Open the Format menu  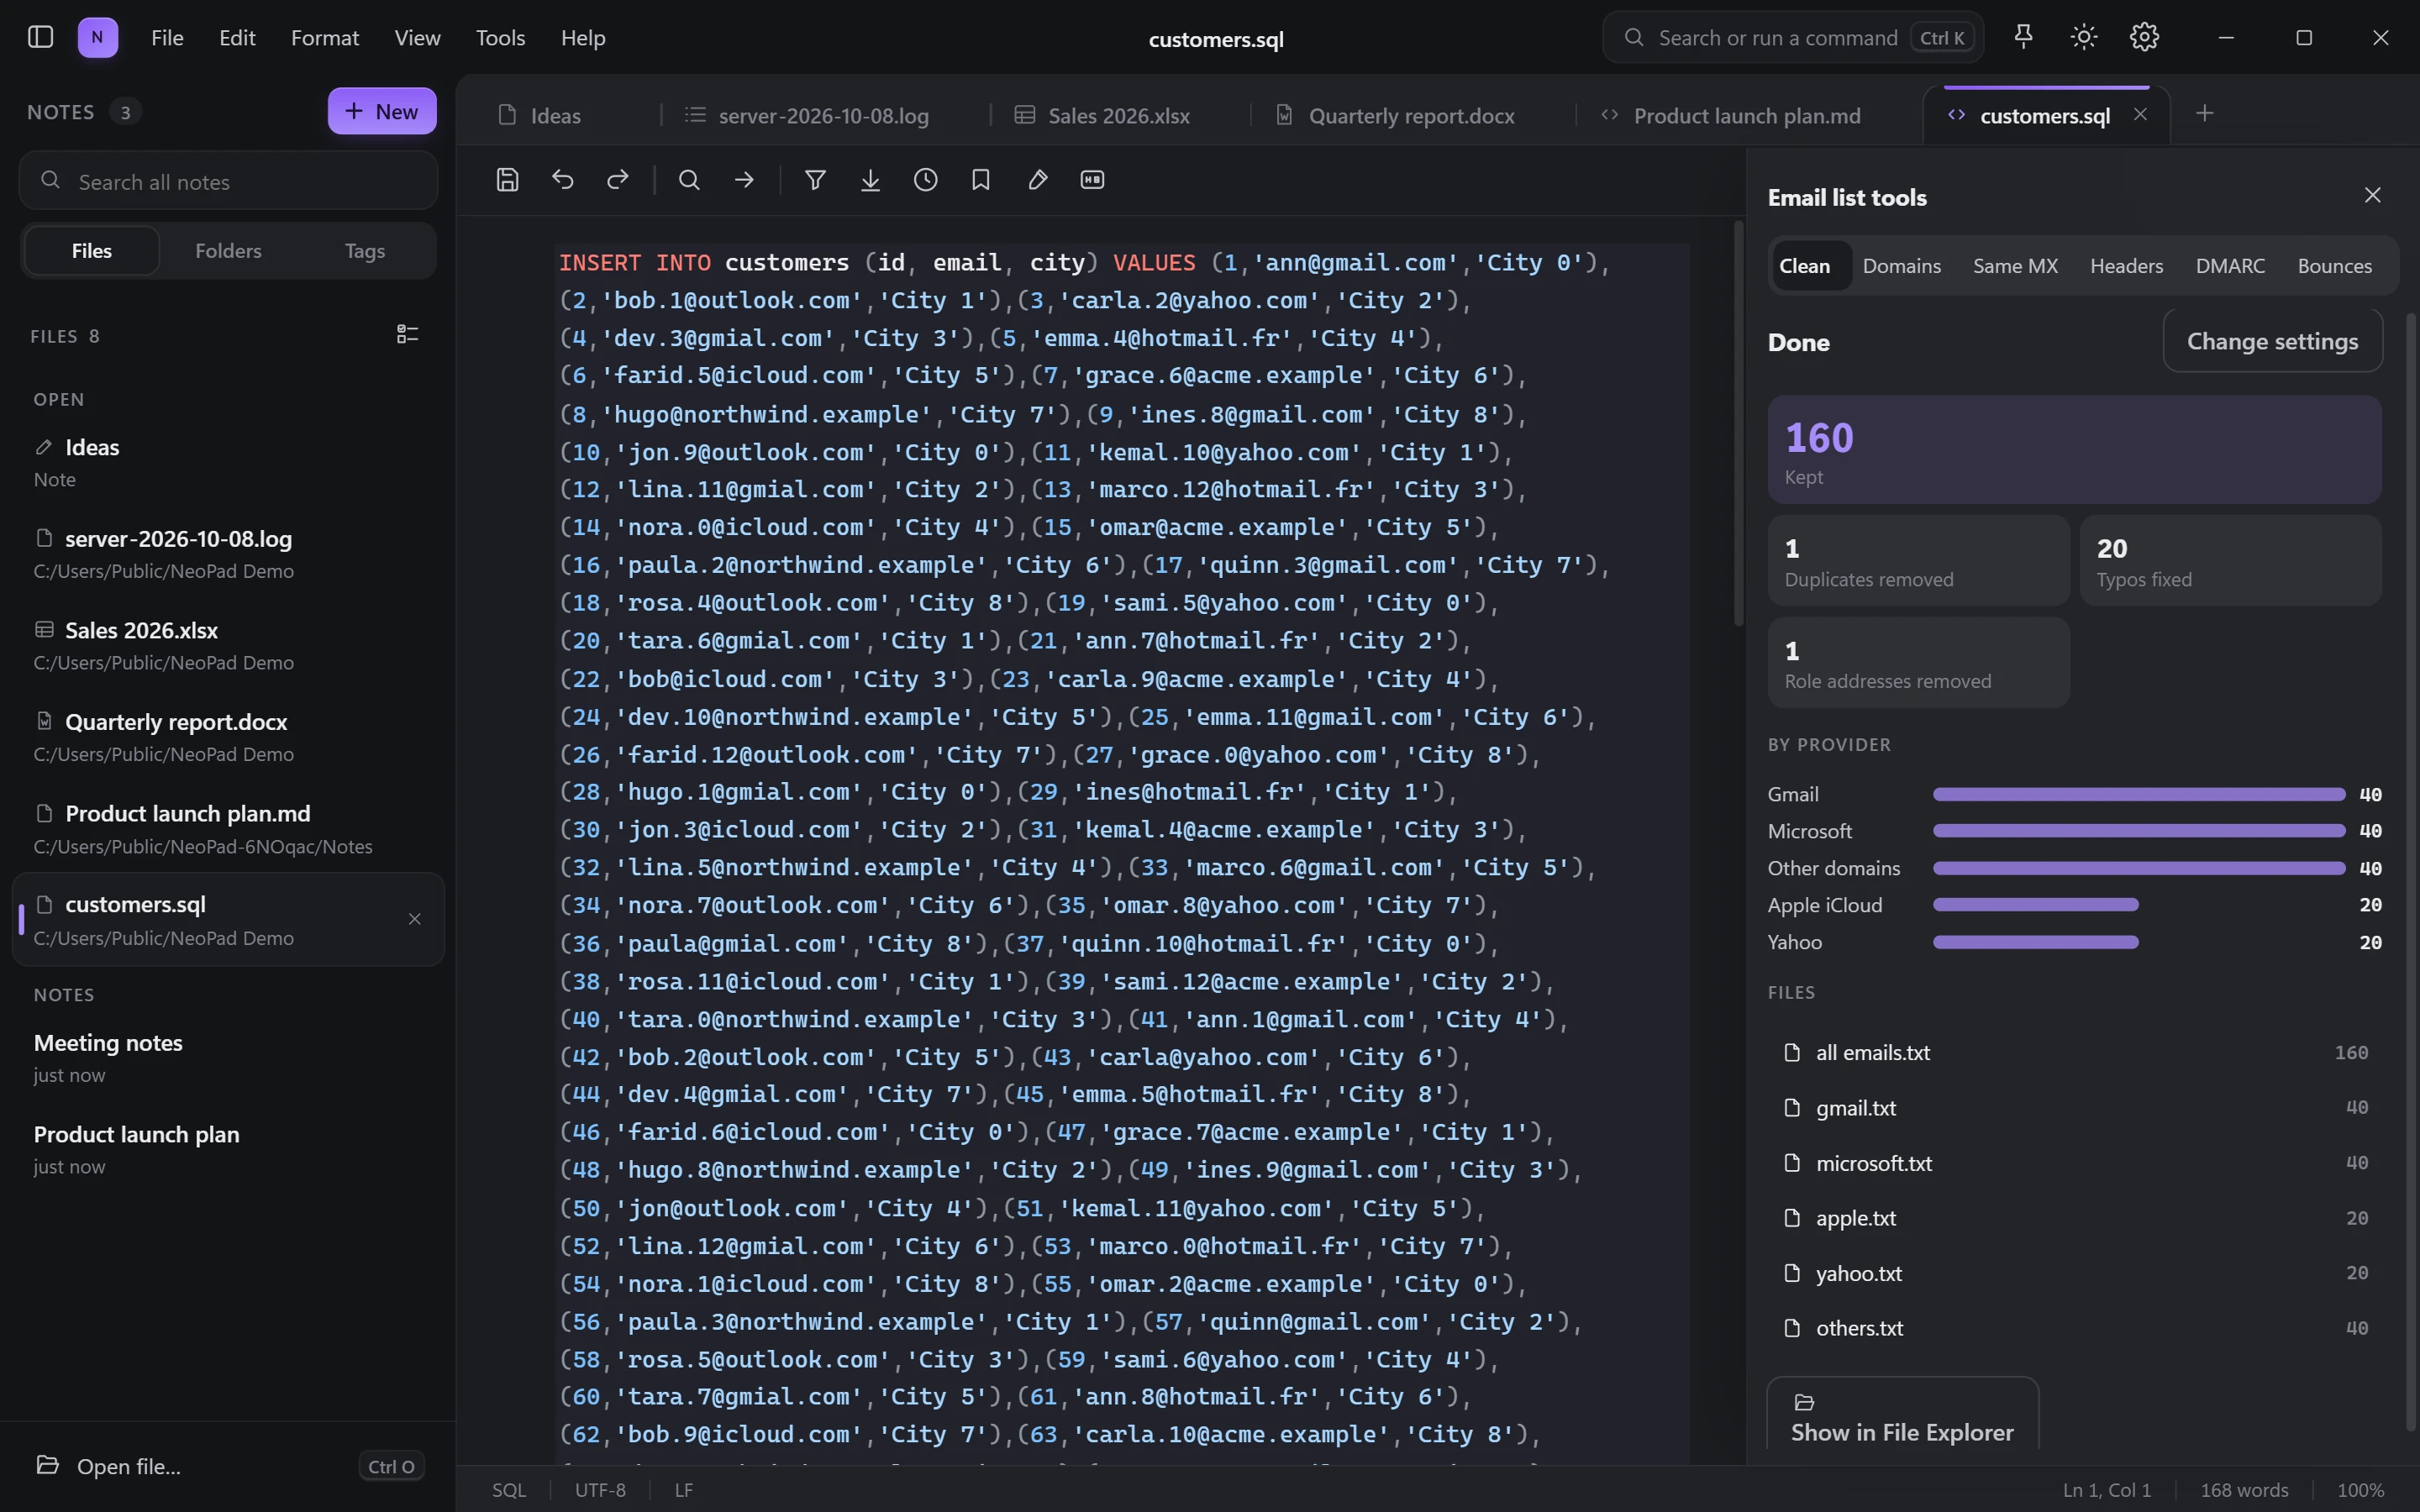click(x=325, y=38)
